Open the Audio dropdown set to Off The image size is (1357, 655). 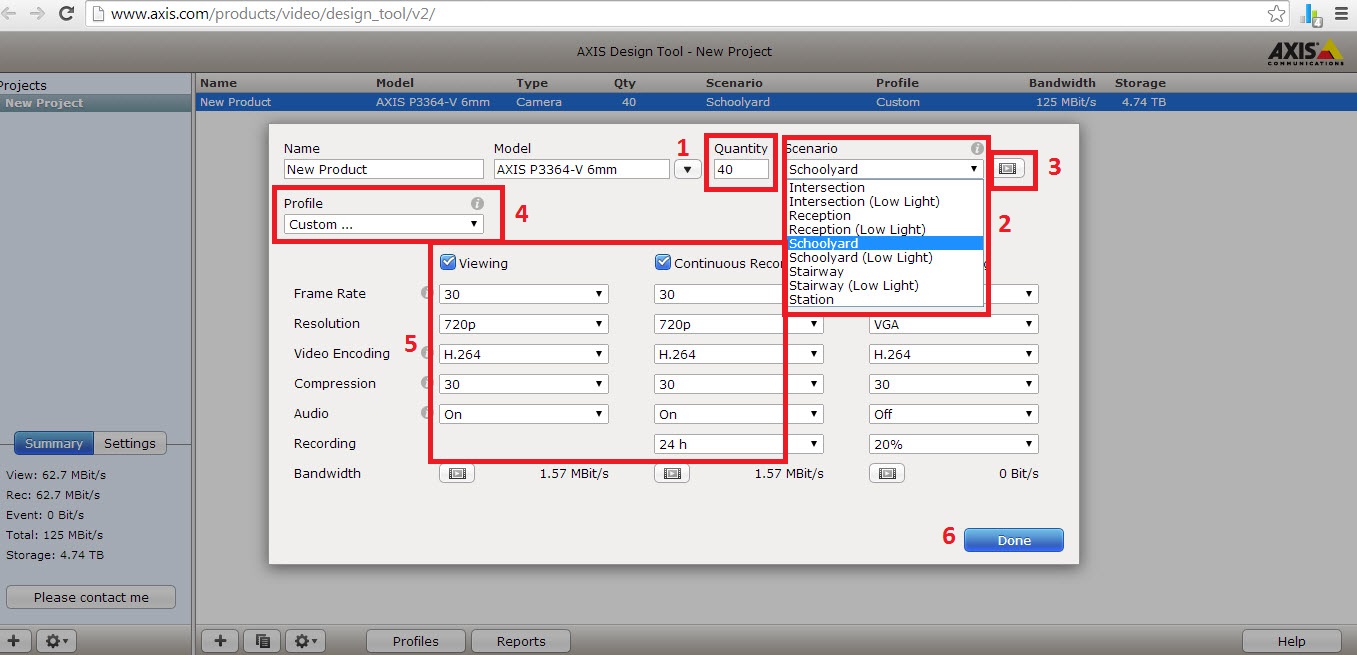pyautogui.click(x=954, y=414)
